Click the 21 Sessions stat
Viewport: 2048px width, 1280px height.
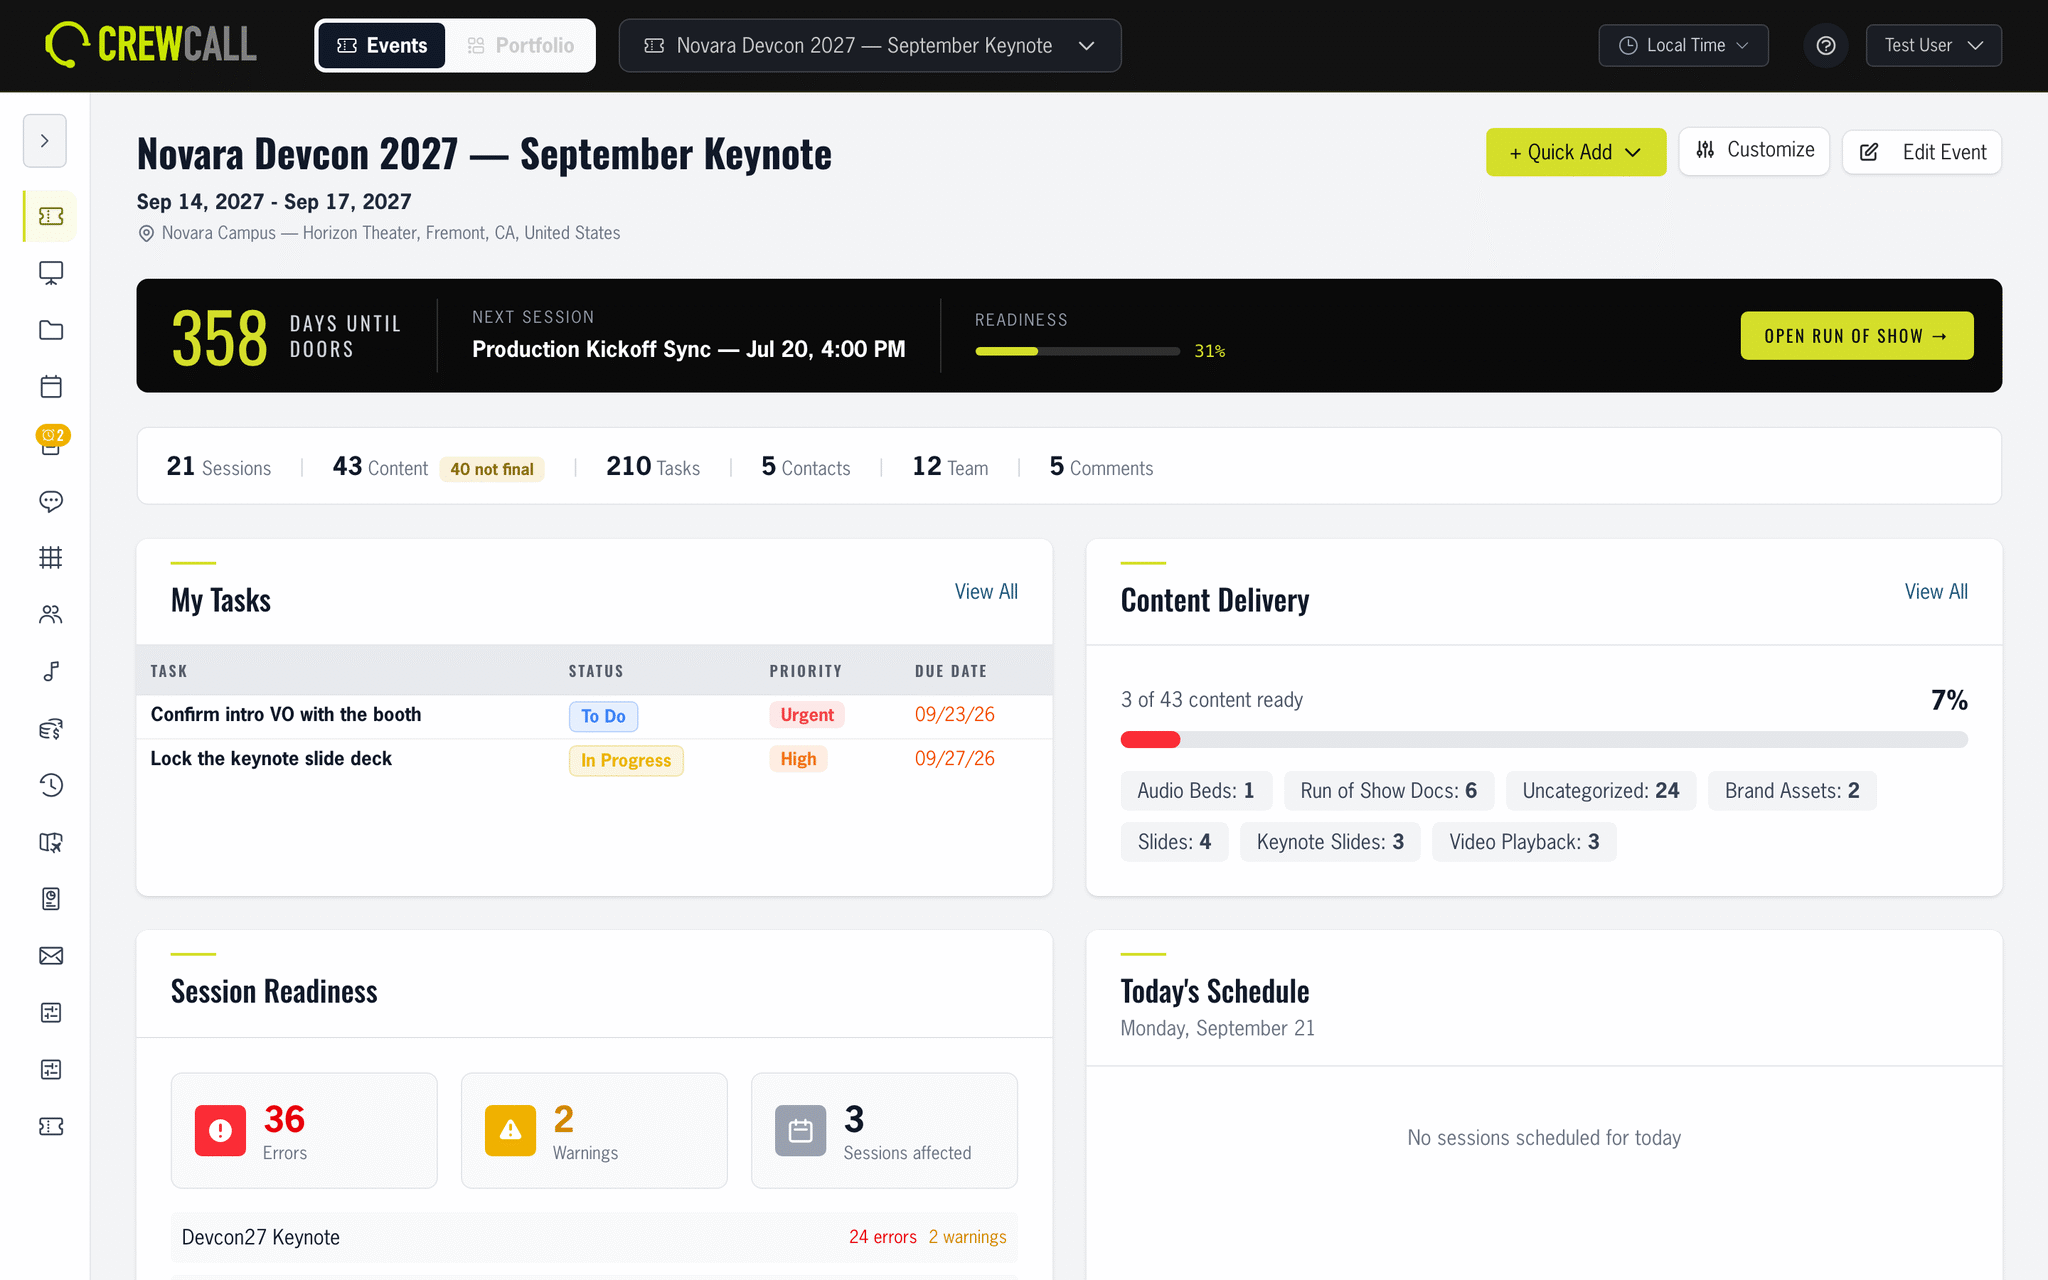(x=219, y=467)
